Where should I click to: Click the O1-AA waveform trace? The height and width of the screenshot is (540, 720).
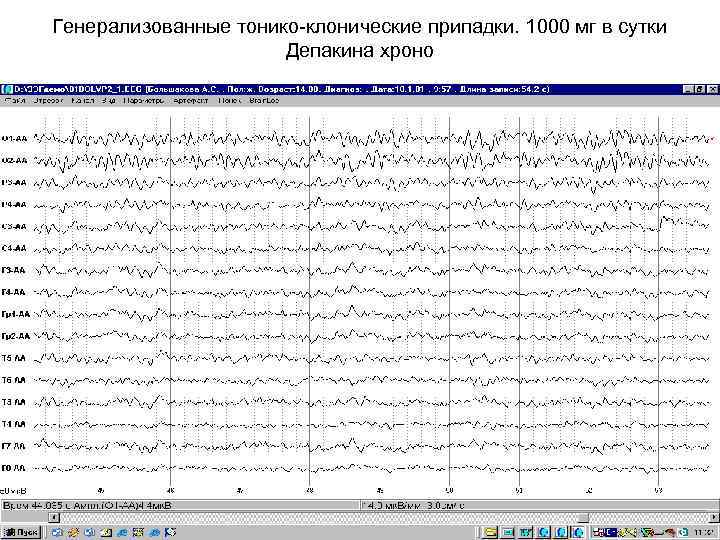pos(372,138)
